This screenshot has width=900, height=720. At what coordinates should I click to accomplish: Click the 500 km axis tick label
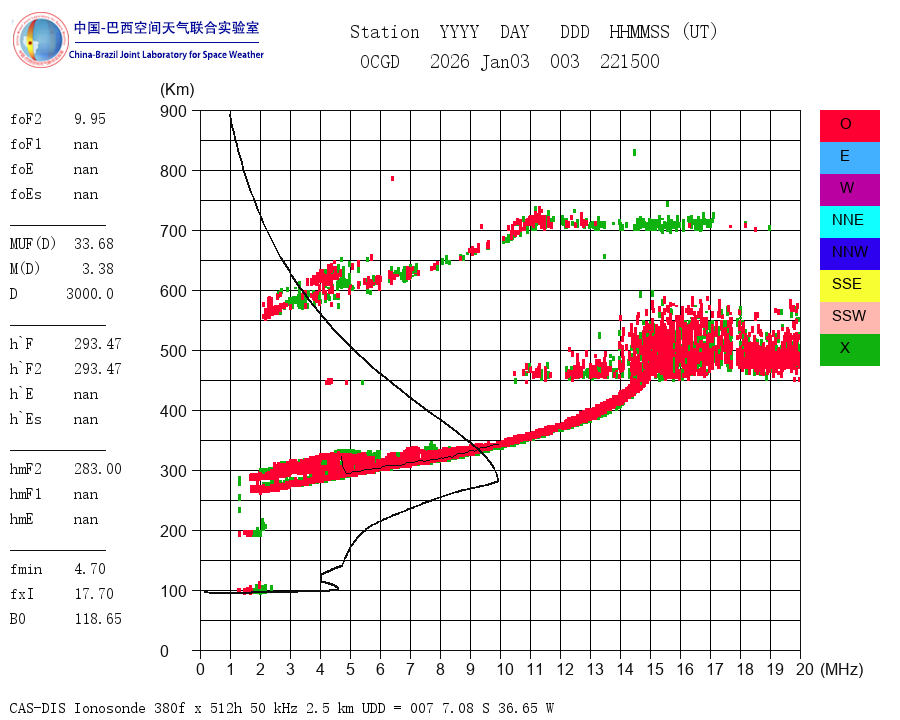173,351
